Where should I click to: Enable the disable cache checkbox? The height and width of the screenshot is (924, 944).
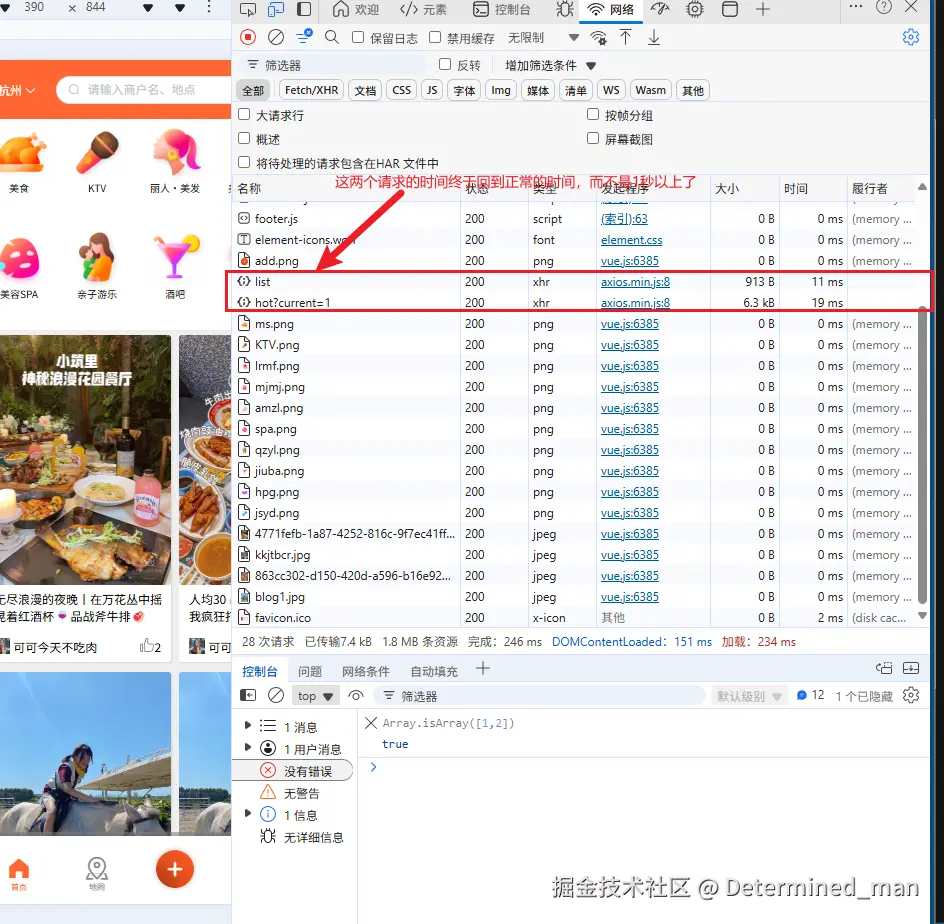coord(435,37)
